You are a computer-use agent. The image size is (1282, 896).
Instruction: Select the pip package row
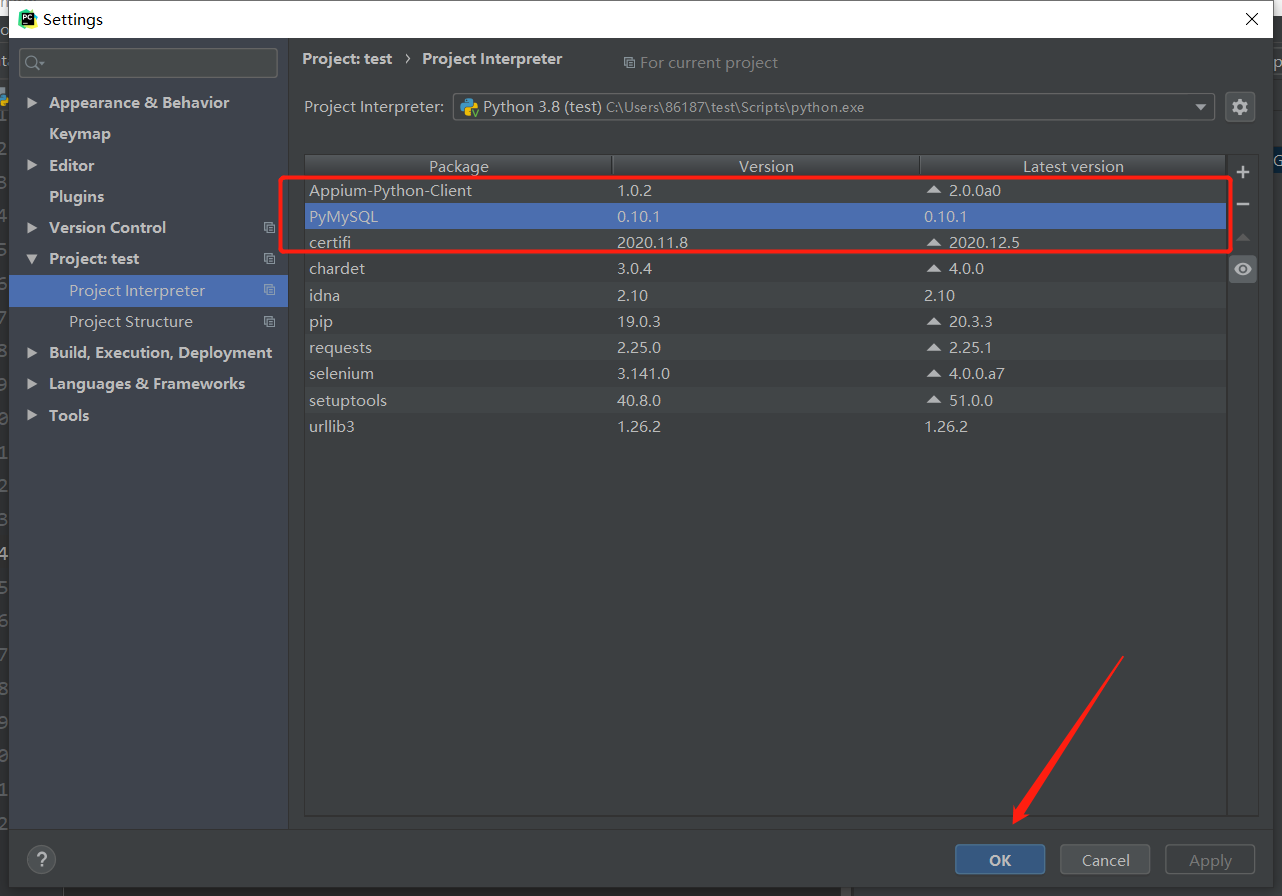(x=766, y=322)
